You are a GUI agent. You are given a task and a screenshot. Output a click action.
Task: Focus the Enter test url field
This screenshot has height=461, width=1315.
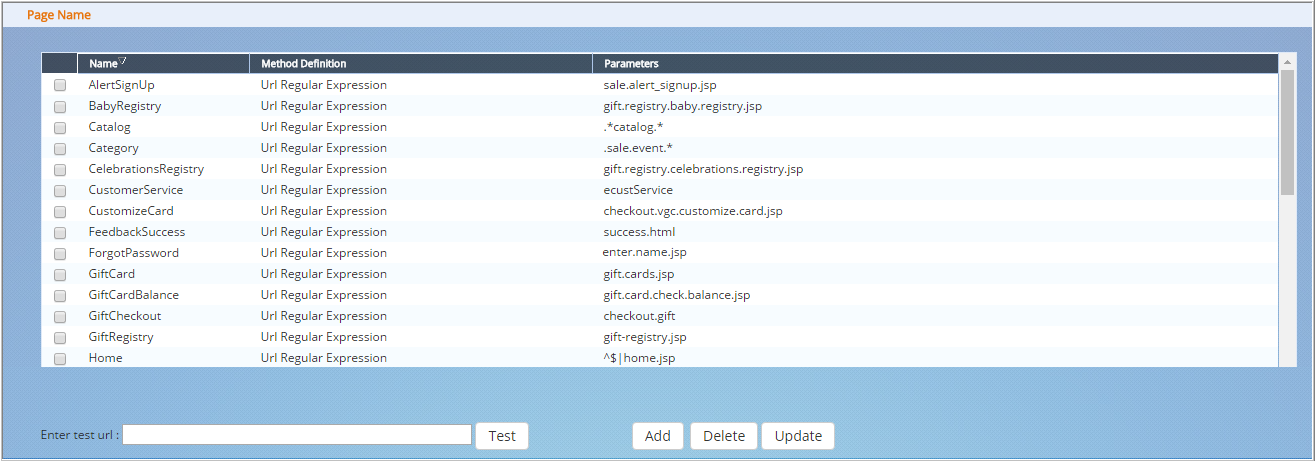(x=297, y=435)
